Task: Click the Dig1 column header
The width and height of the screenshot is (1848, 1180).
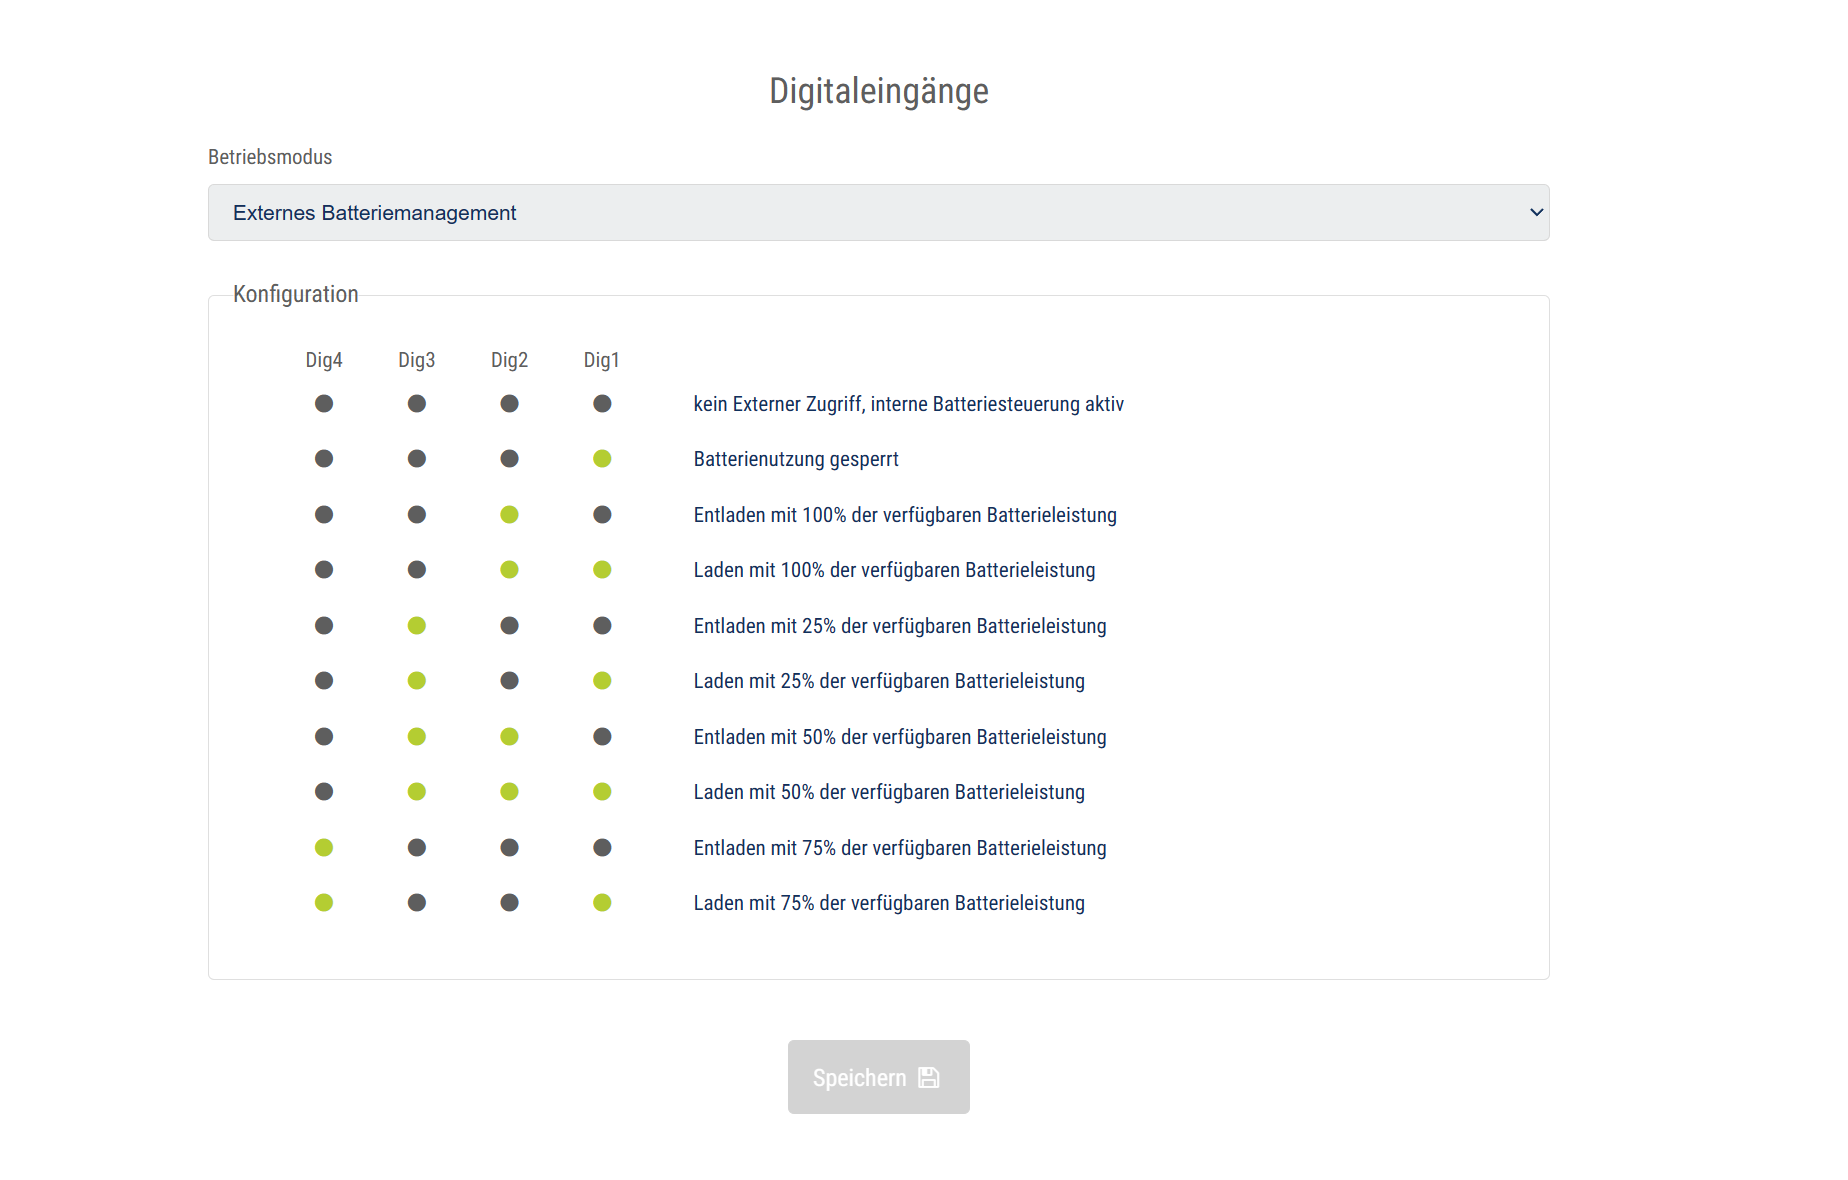Action: tap(602, 360)
